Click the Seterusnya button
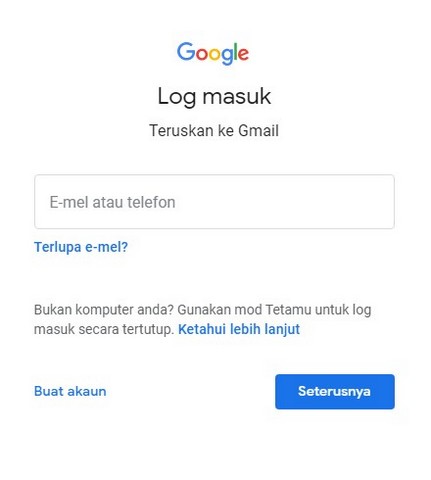431x480 pixels. (x=335, y=392)
